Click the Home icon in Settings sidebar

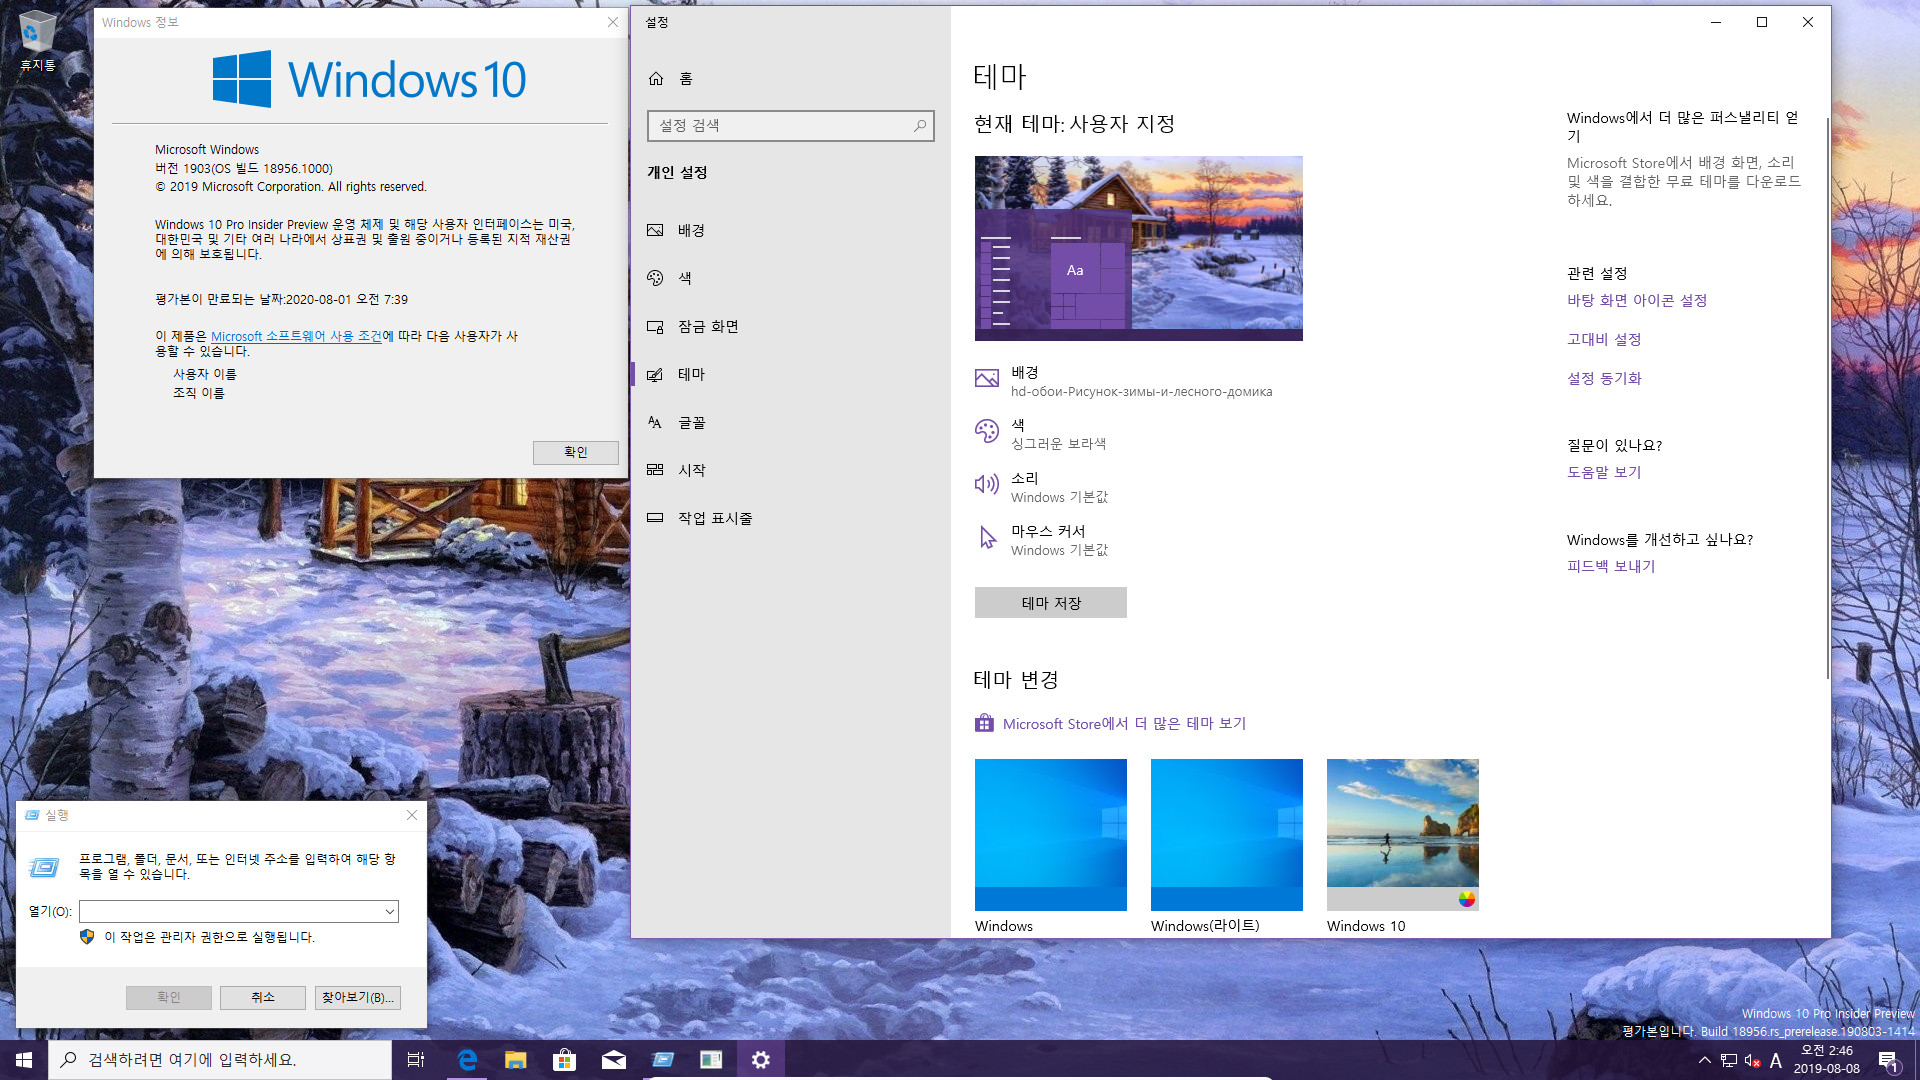click(x=656, y=78)
